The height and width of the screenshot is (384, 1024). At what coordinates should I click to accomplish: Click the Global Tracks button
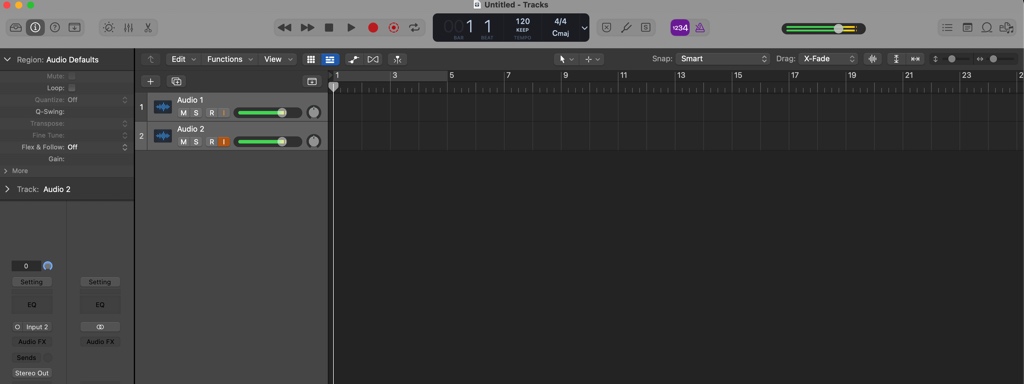312,82
